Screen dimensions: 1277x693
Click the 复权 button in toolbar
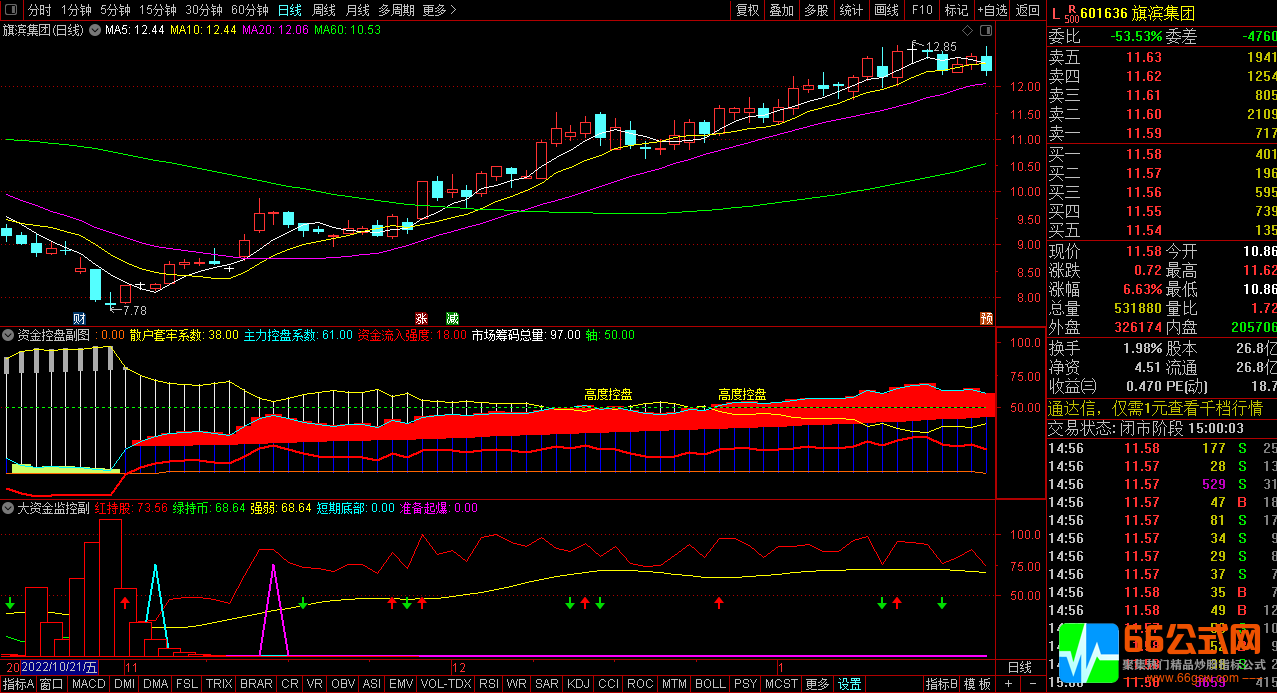coord(747,10)
